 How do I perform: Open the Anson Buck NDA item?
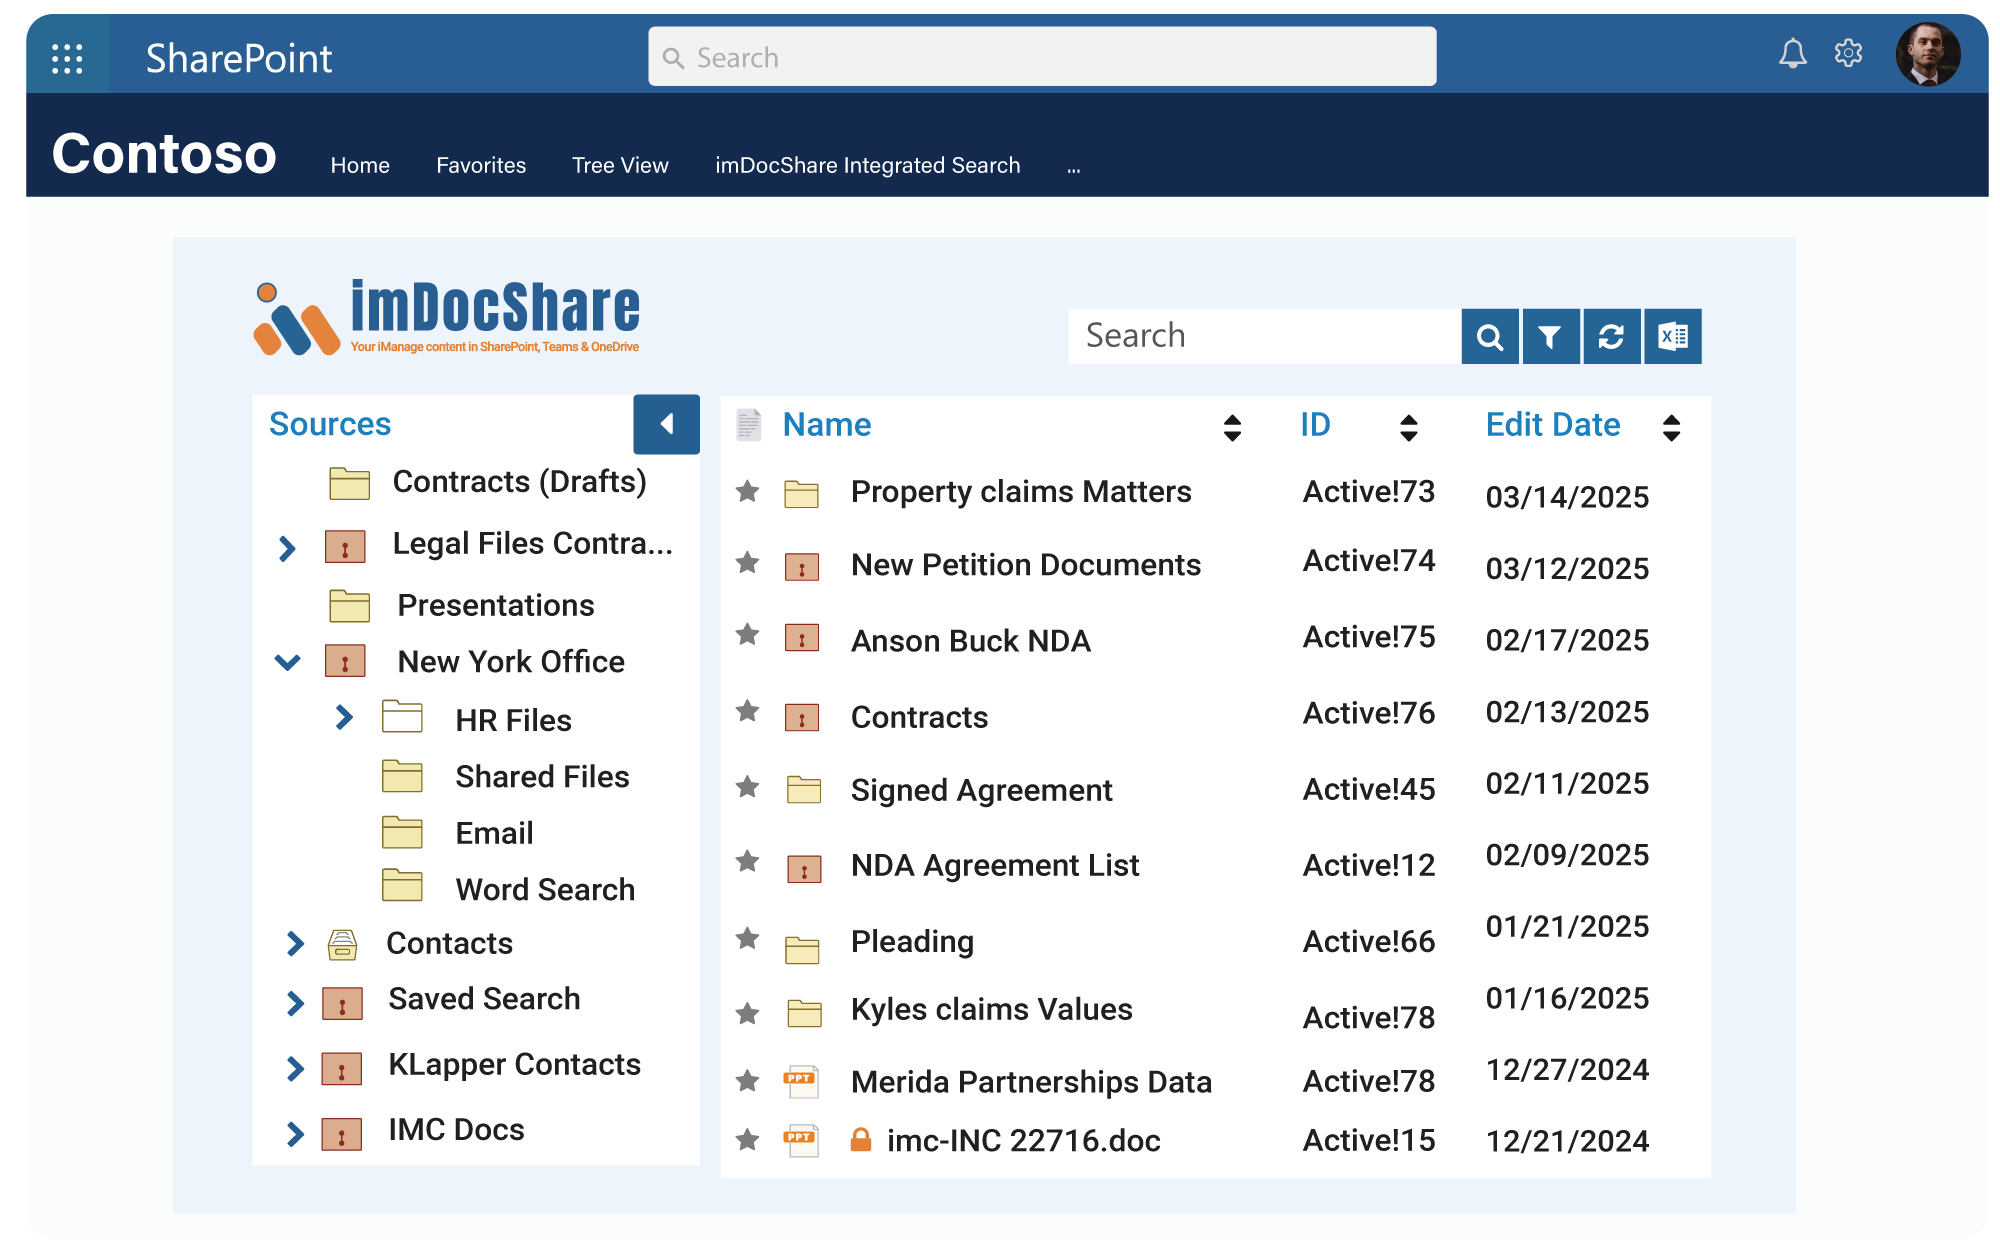click(x=970, y=641)
